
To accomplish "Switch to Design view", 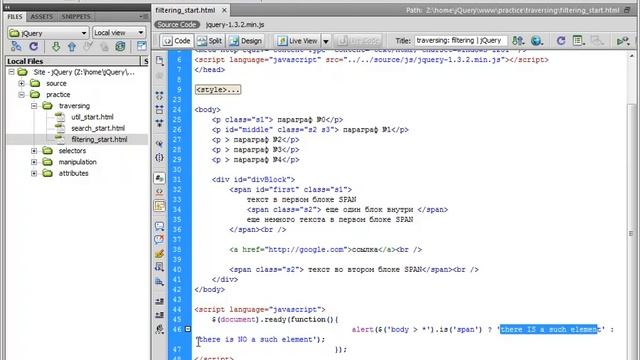I will click(x=246, y=41).
